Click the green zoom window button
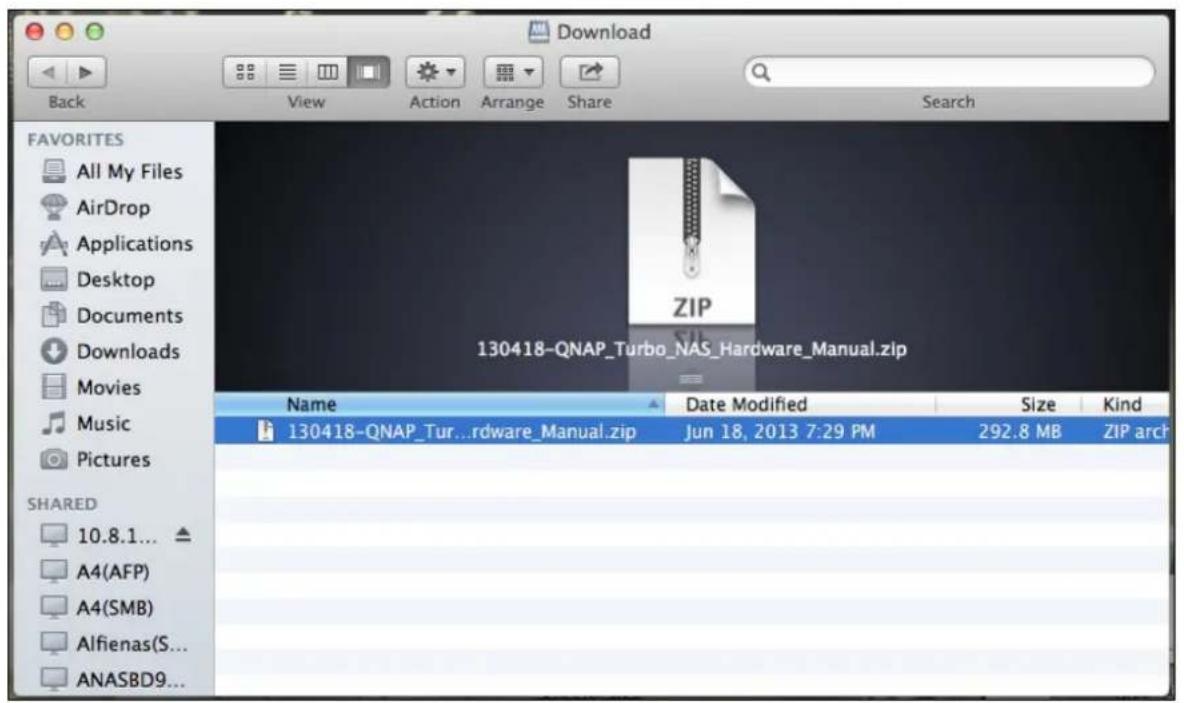 [x=94, y=32]
